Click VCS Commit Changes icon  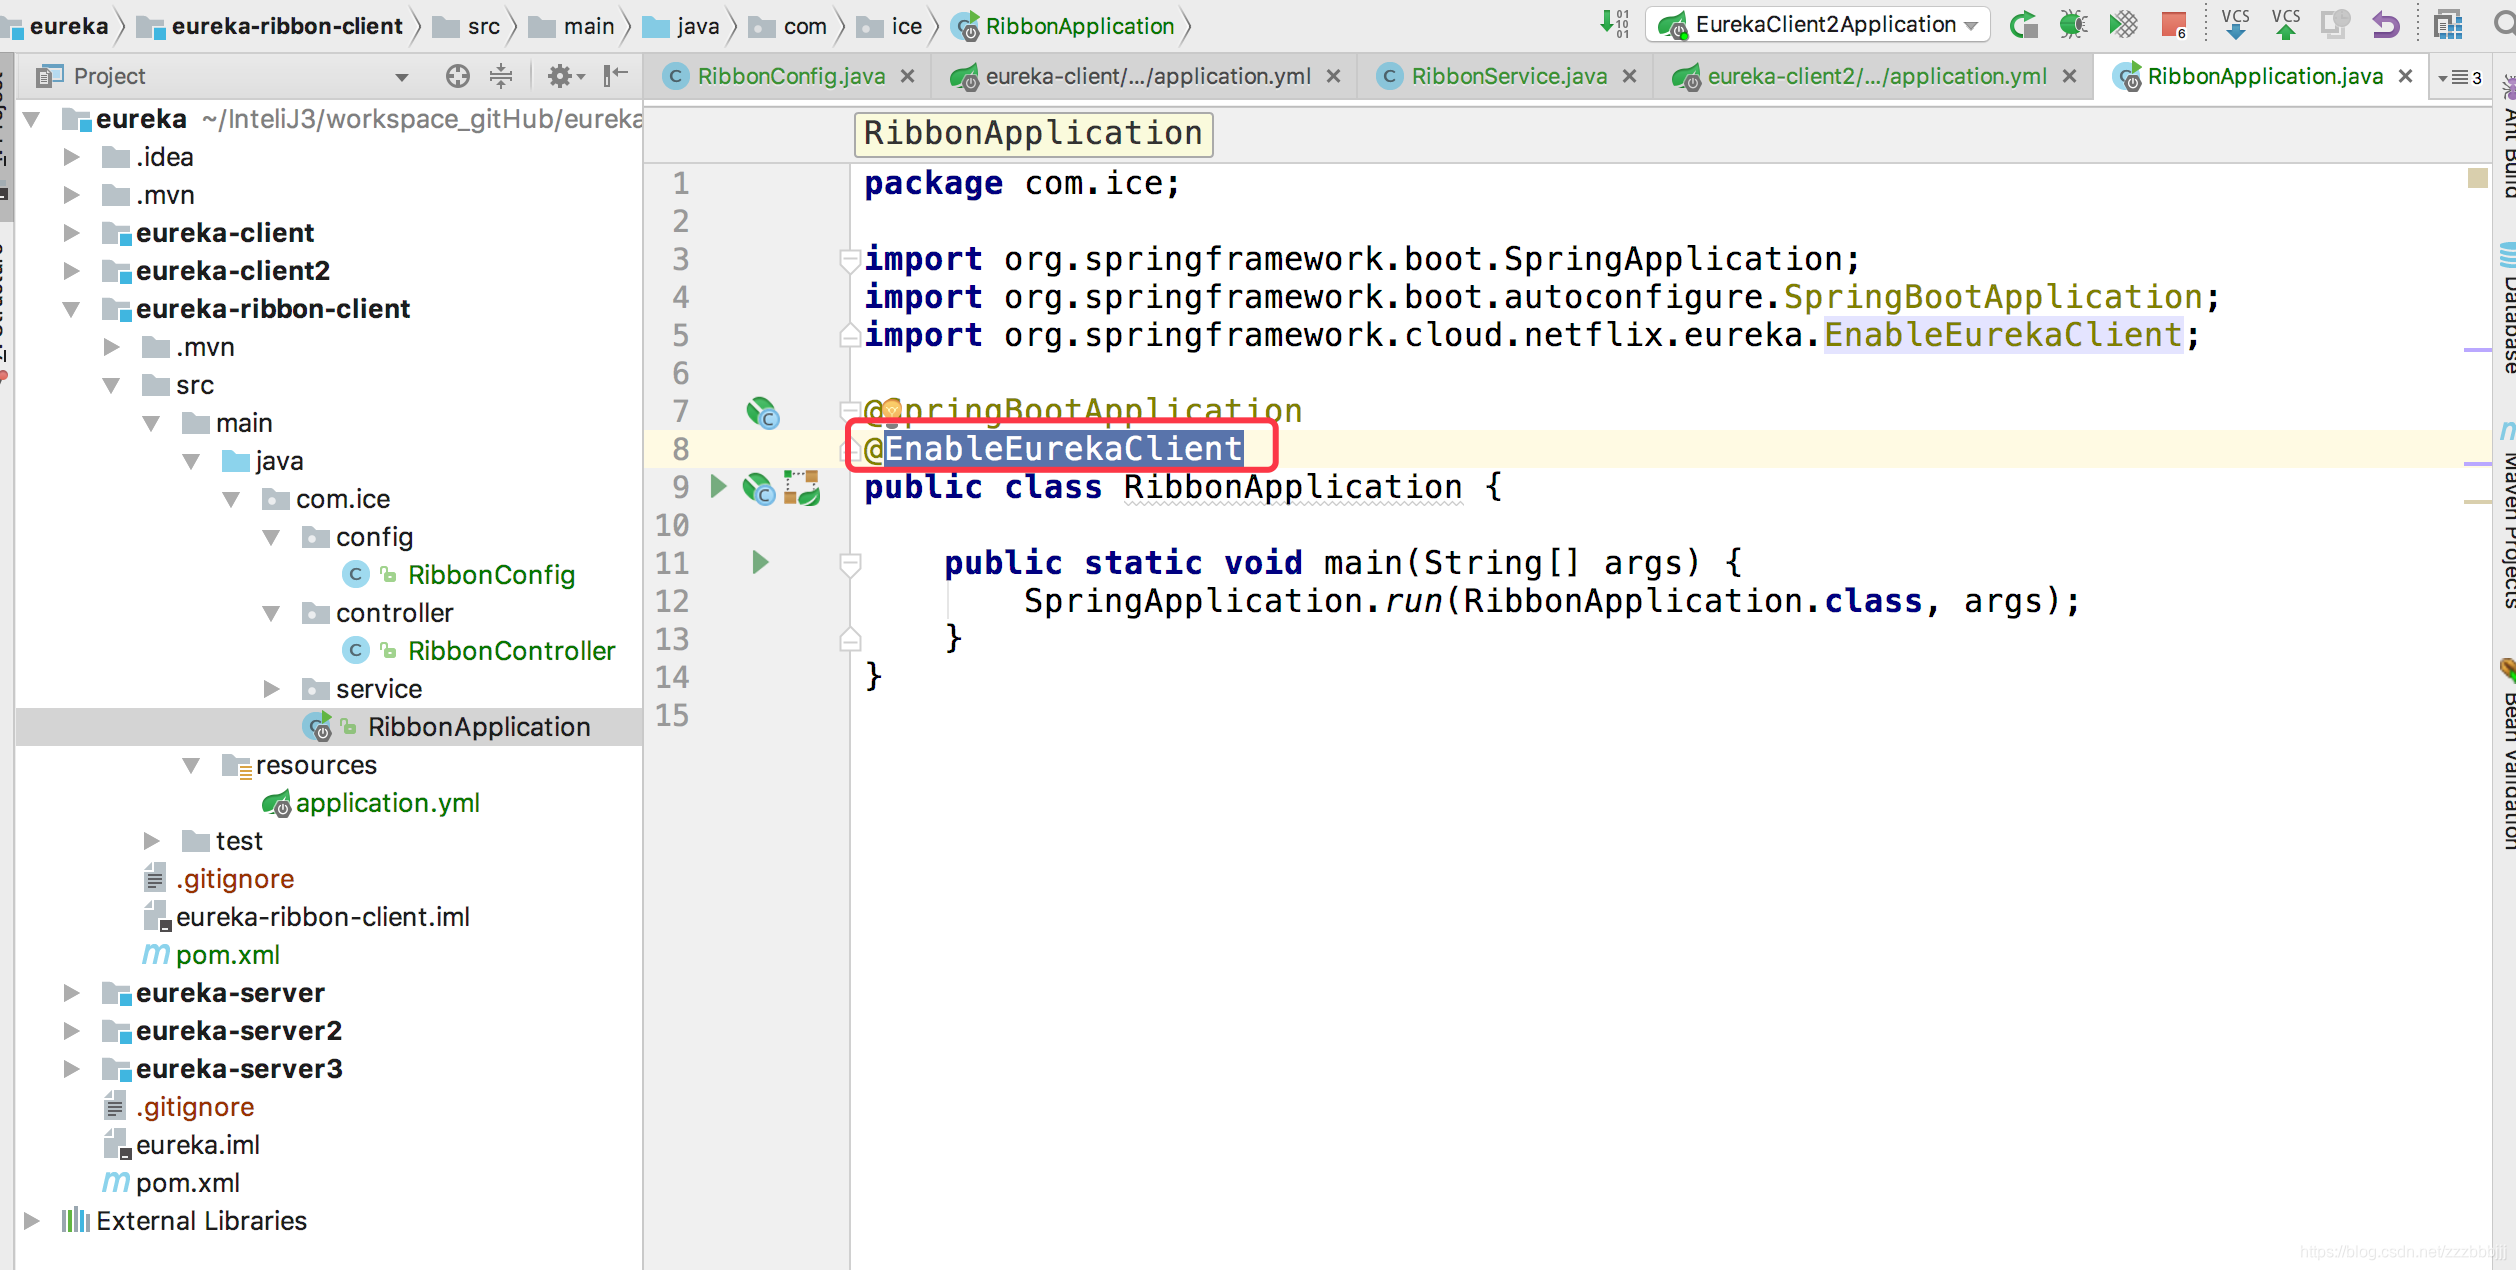click(x=2286, y=25)
